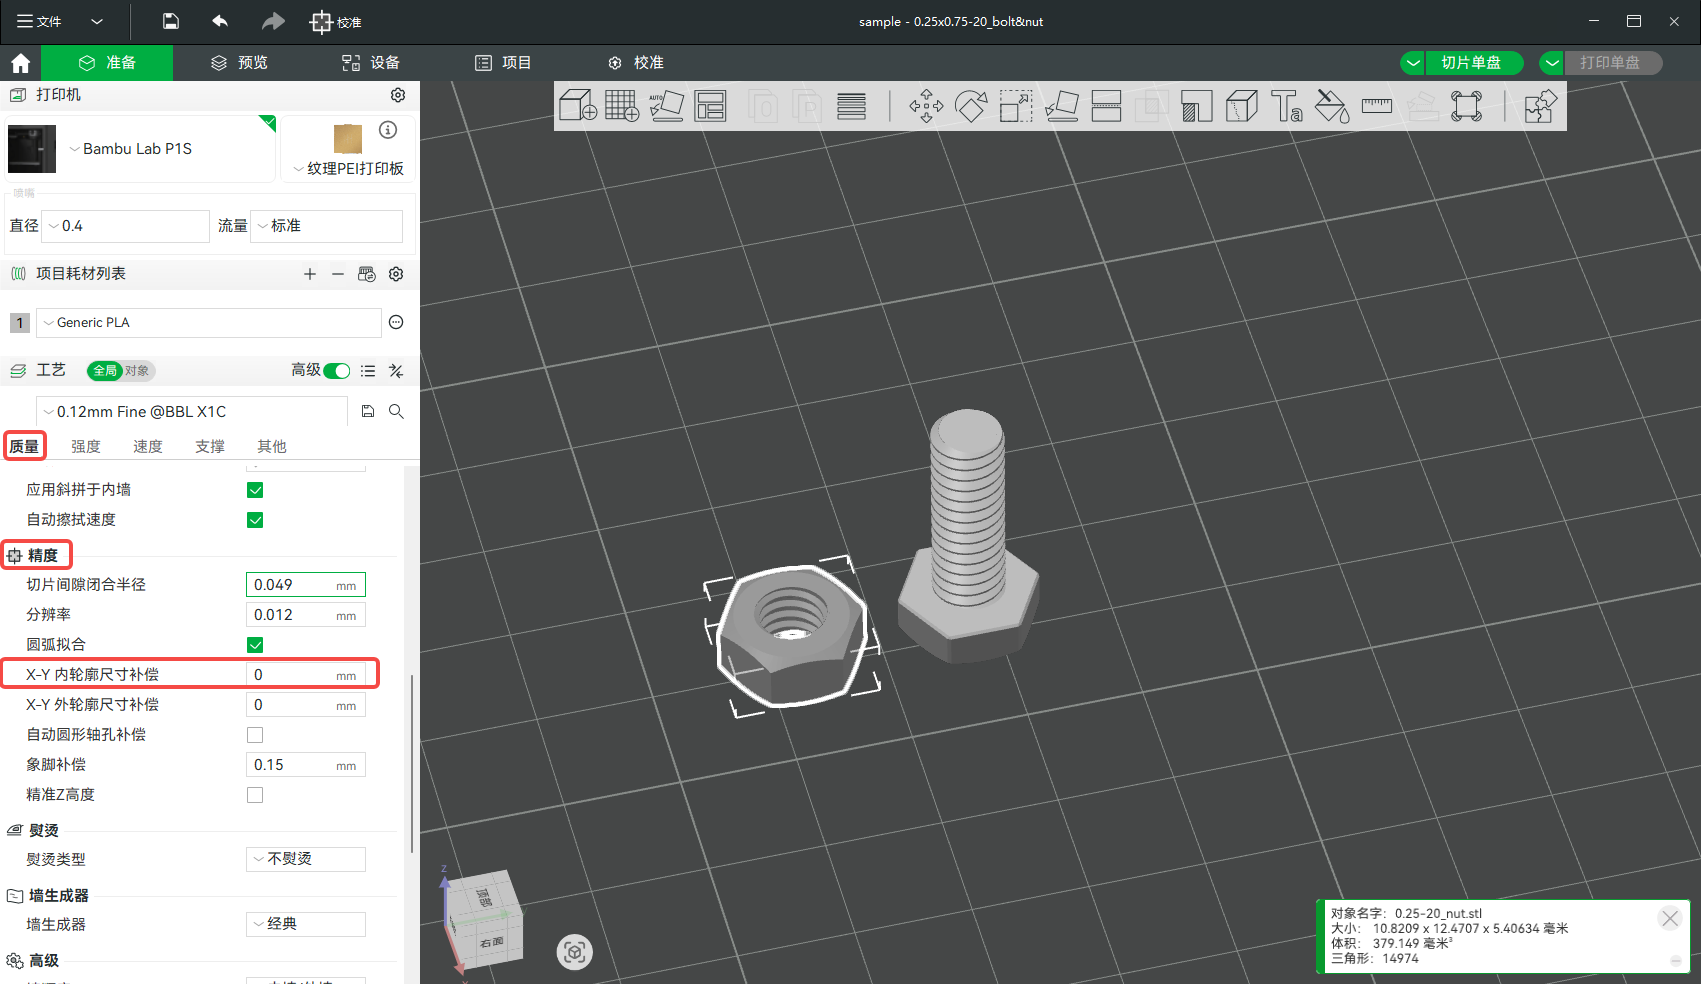The image size is (1701, 984).
Task: Enable 精准Z高度 checkbox
Action: (x=255, y=795)
